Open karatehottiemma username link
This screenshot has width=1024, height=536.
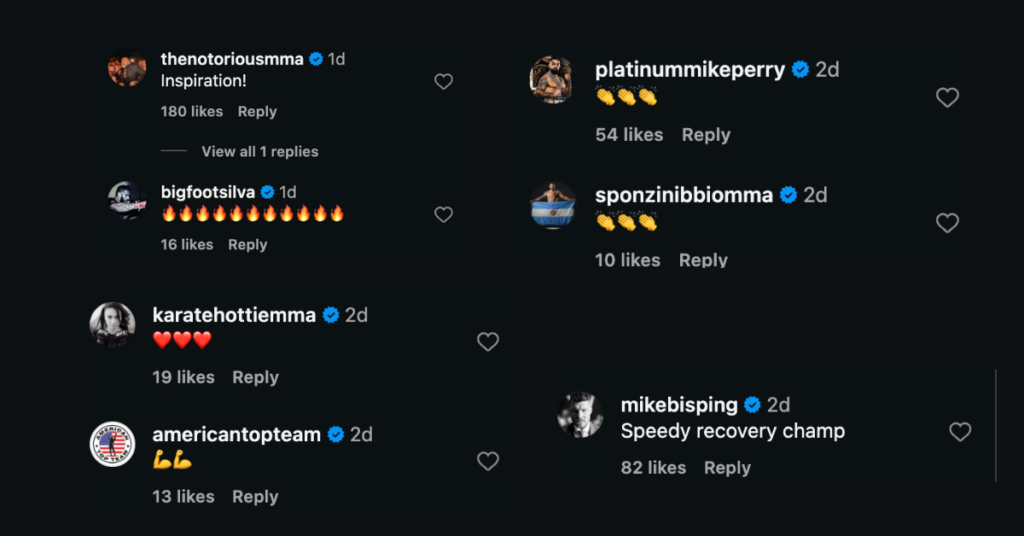(x=234, y=315)
